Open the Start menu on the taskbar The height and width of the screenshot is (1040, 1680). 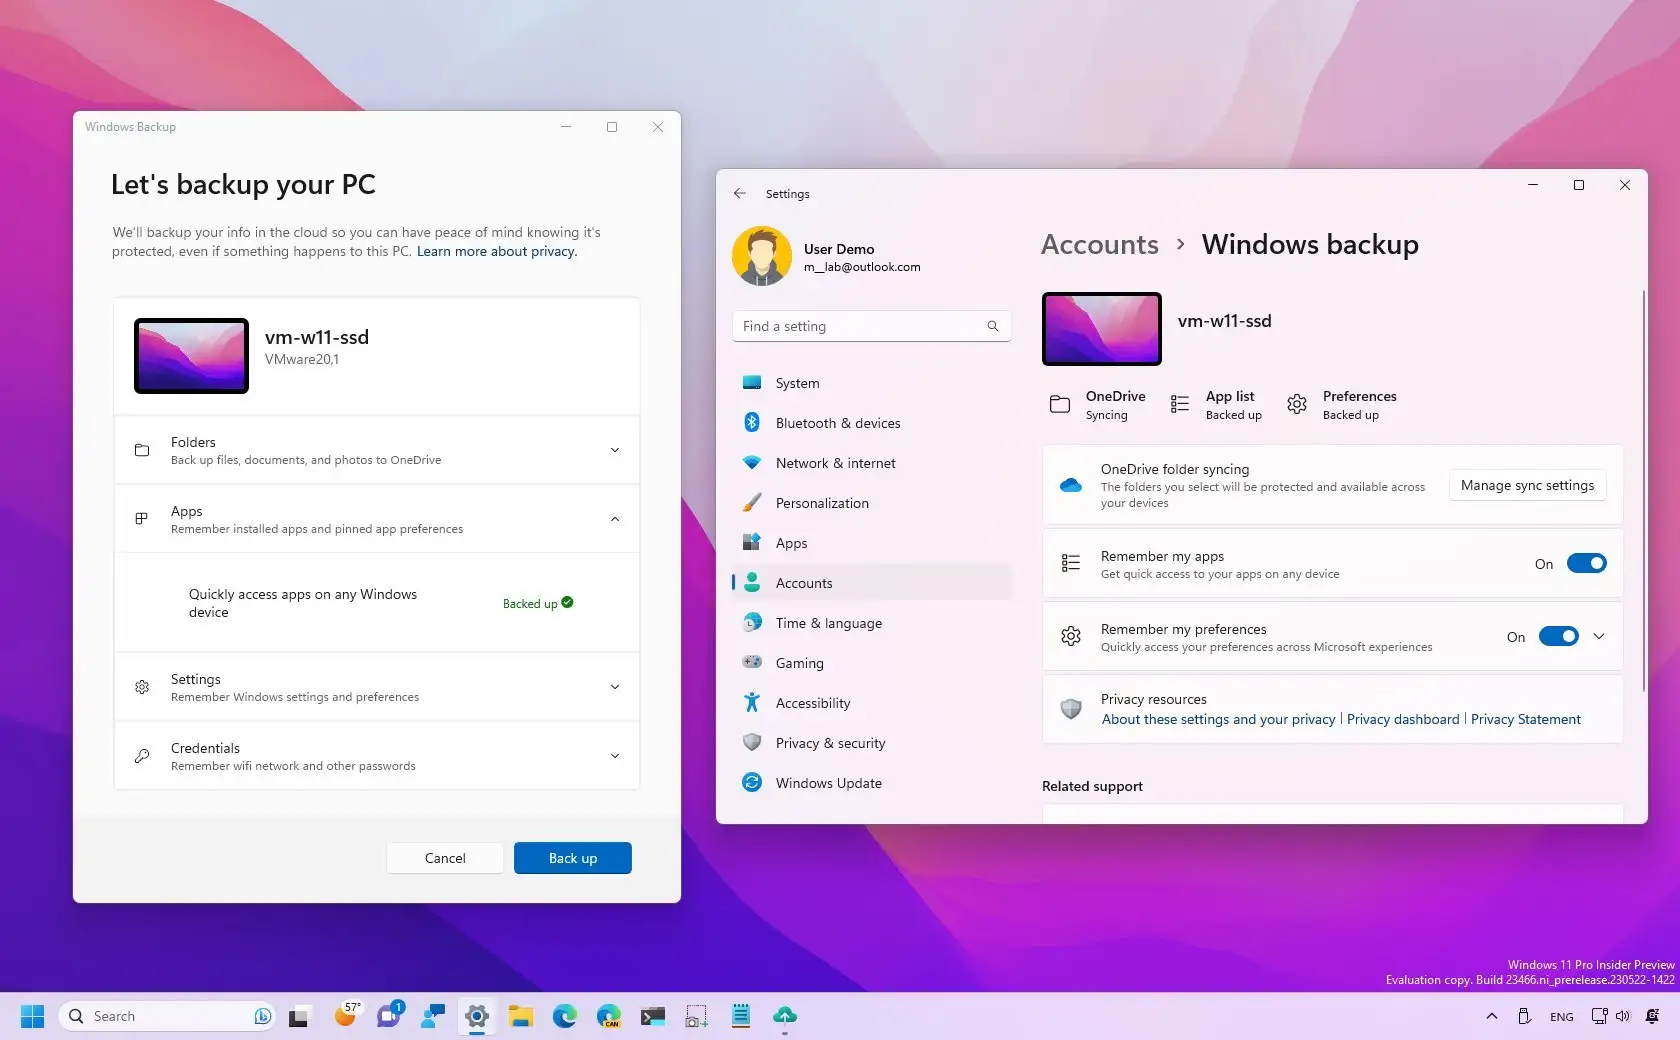[x=32, y=1016]
